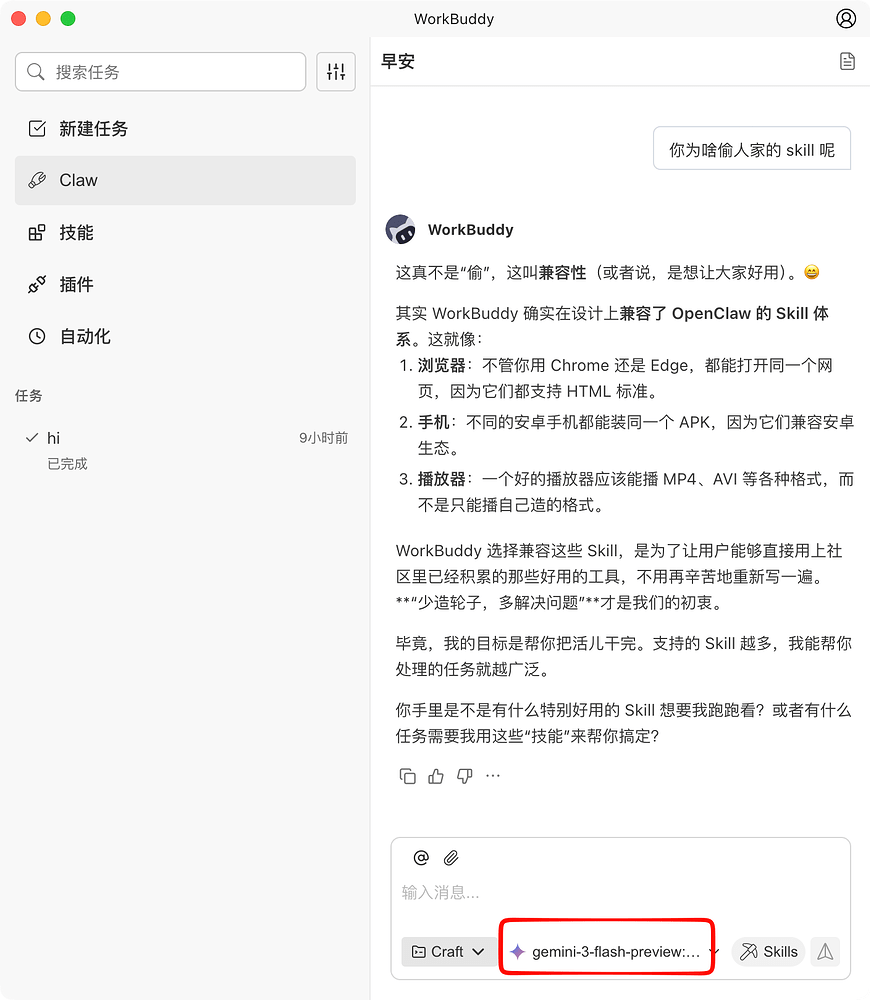Screen dimensions: 870x1000
Task: Open the 自动化 automation section
Action: click(x=185, y=336)
